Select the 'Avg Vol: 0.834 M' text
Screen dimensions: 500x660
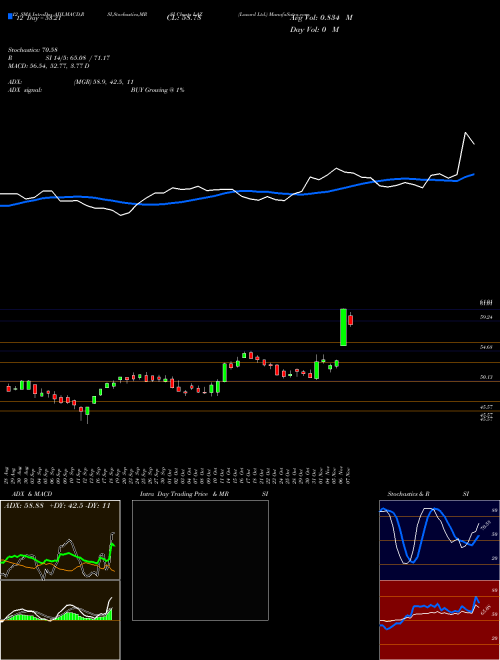(321, 18)
